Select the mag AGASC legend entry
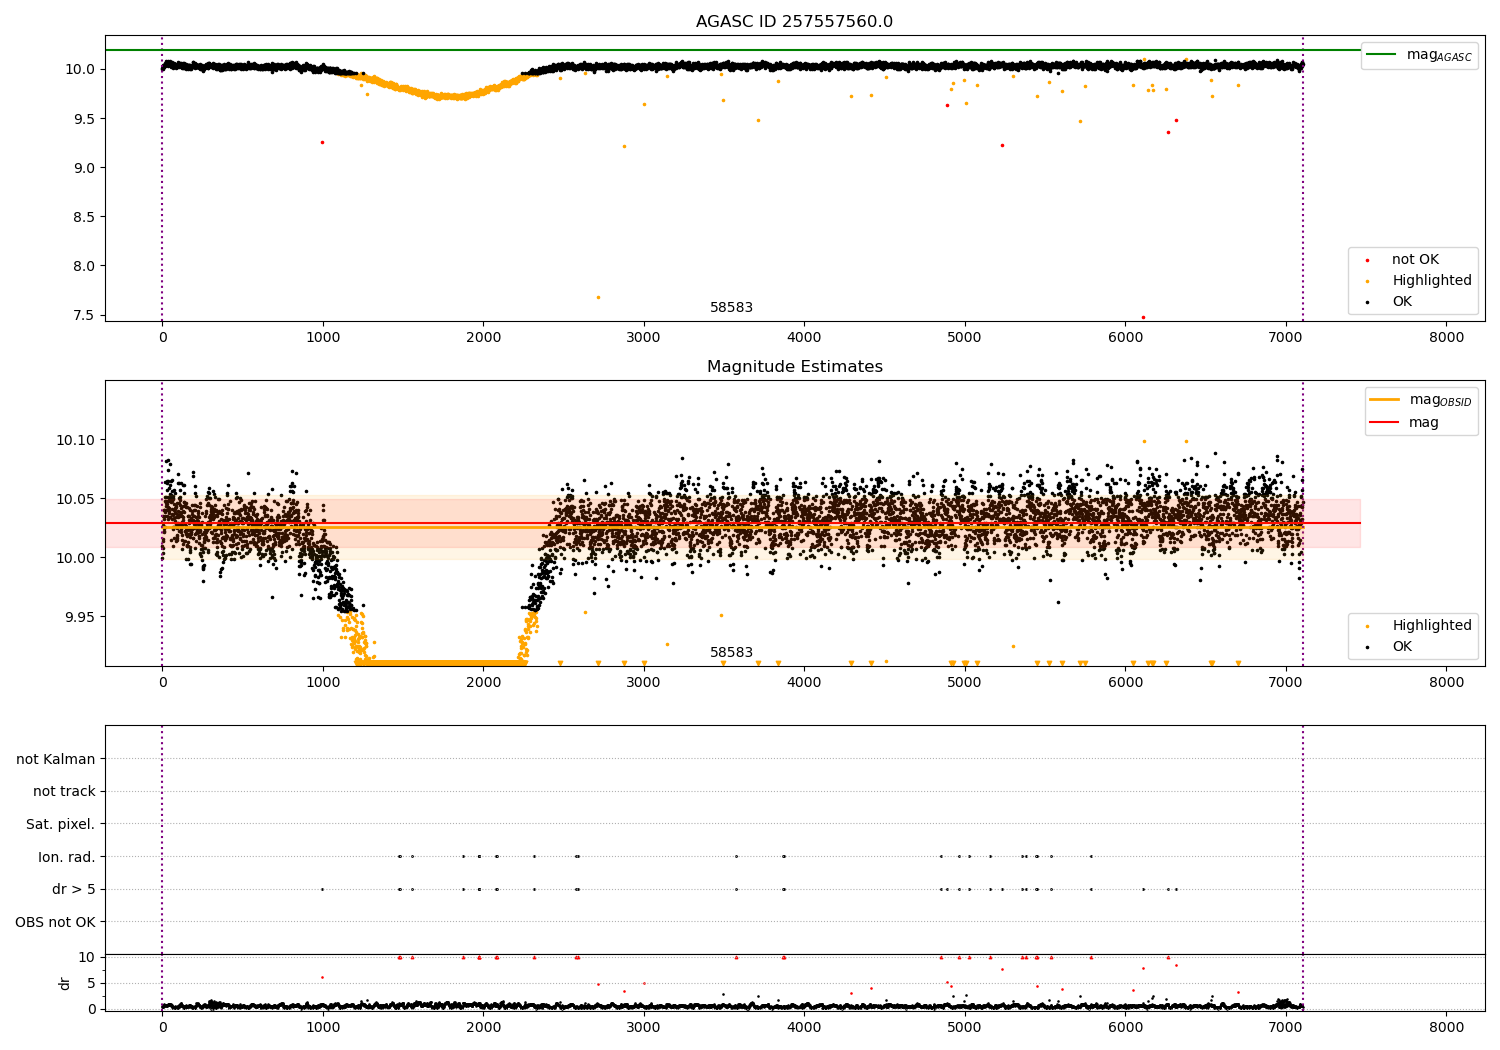 [x=1419, y=55]
